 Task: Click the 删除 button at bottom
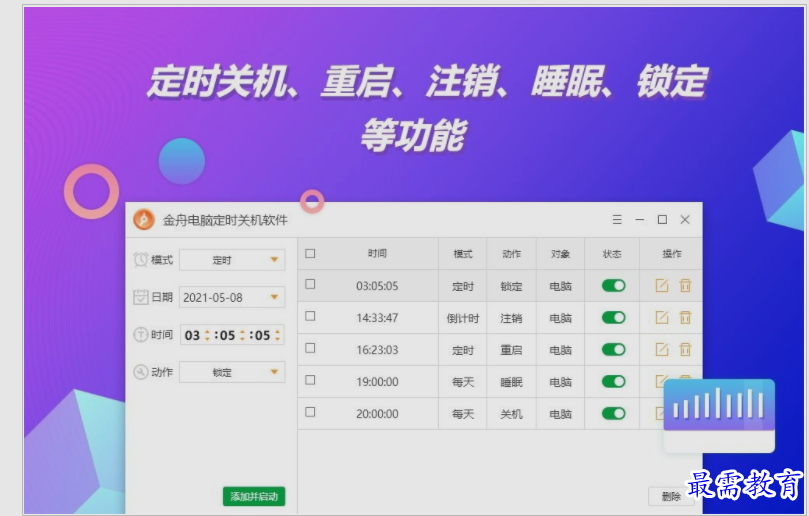click(x=671, y=496)
